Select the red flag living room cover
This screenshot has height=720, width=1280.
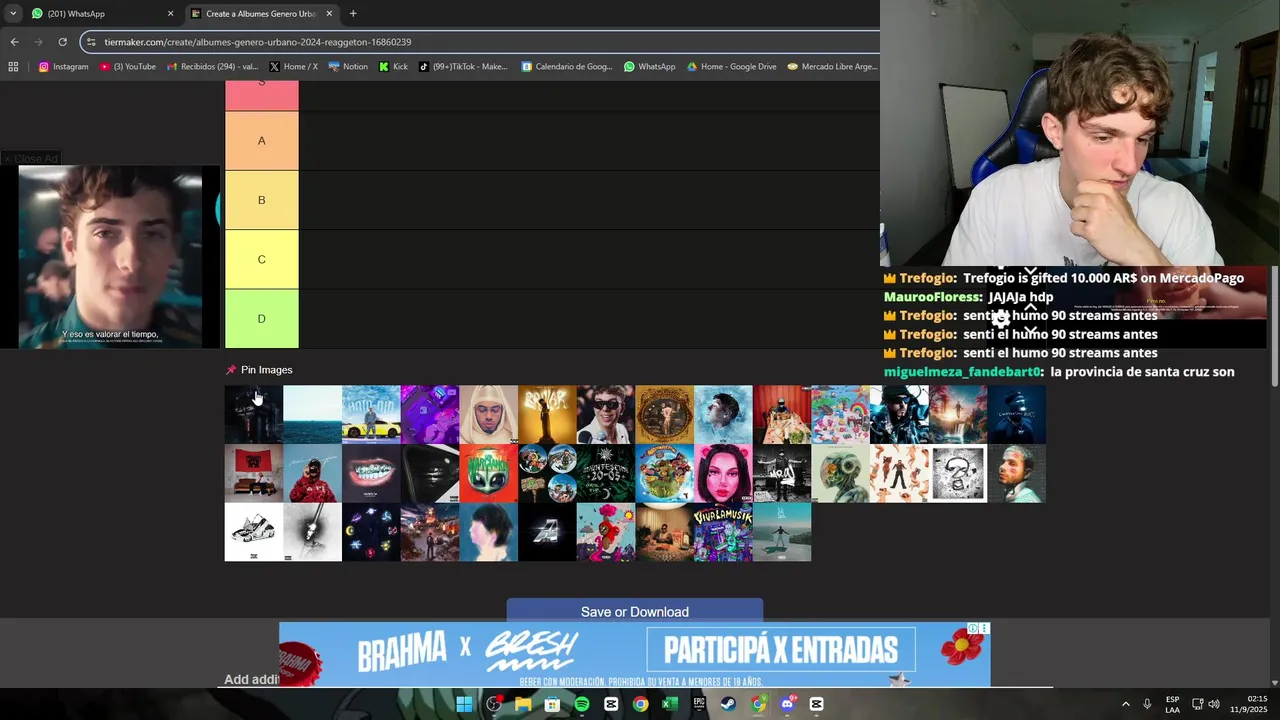tap(253, 473)
